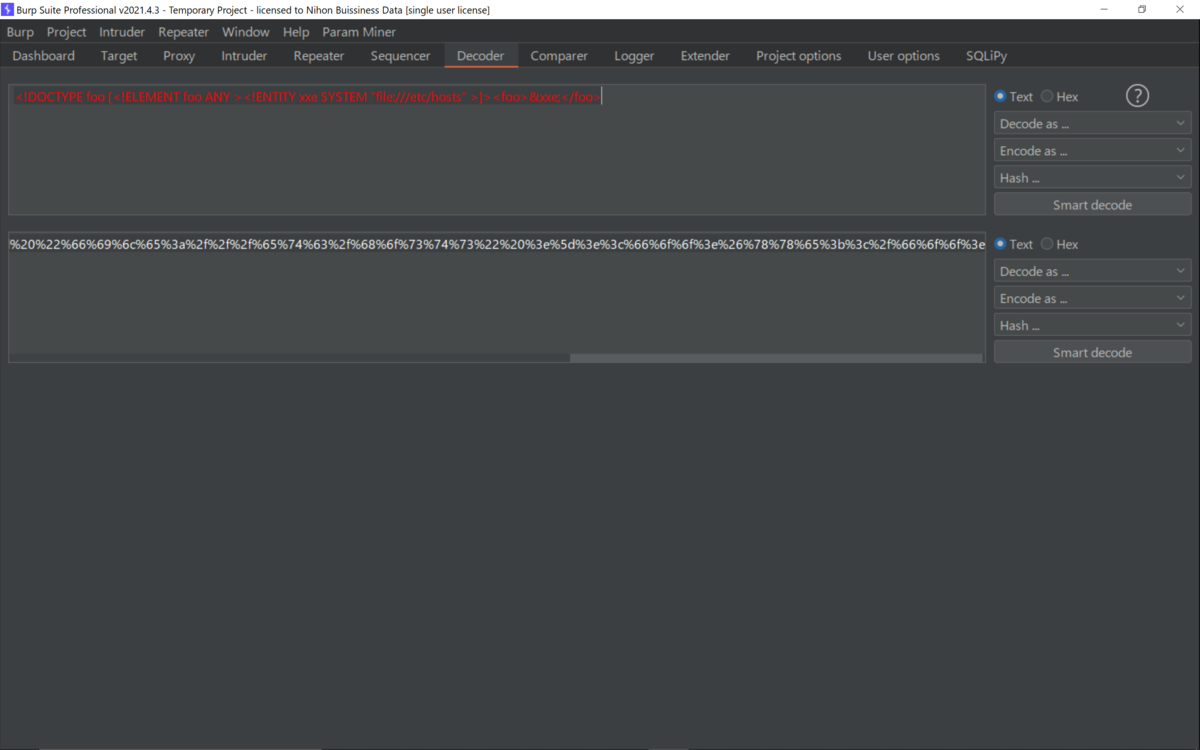Open the Param Miner menu
The image size is (1200, 750).
tap(359, 32)
